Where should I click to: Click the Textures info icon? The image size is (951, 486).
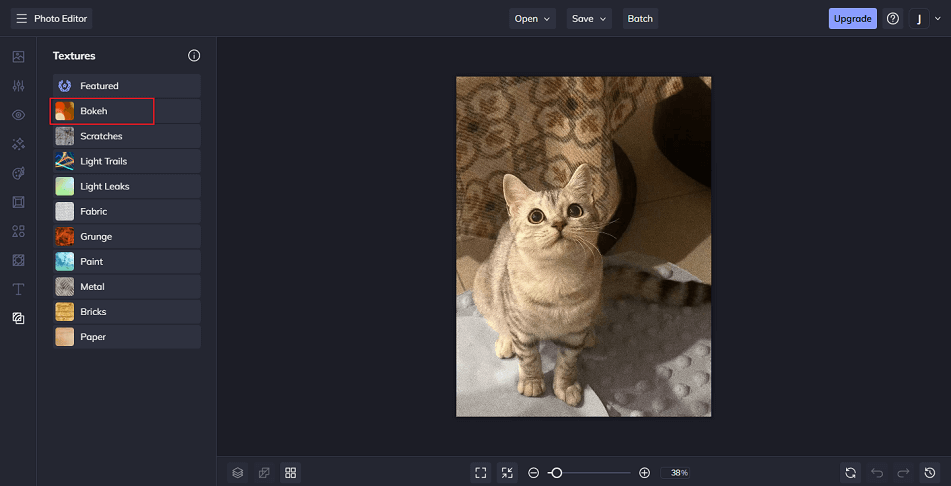click(194, 56)
